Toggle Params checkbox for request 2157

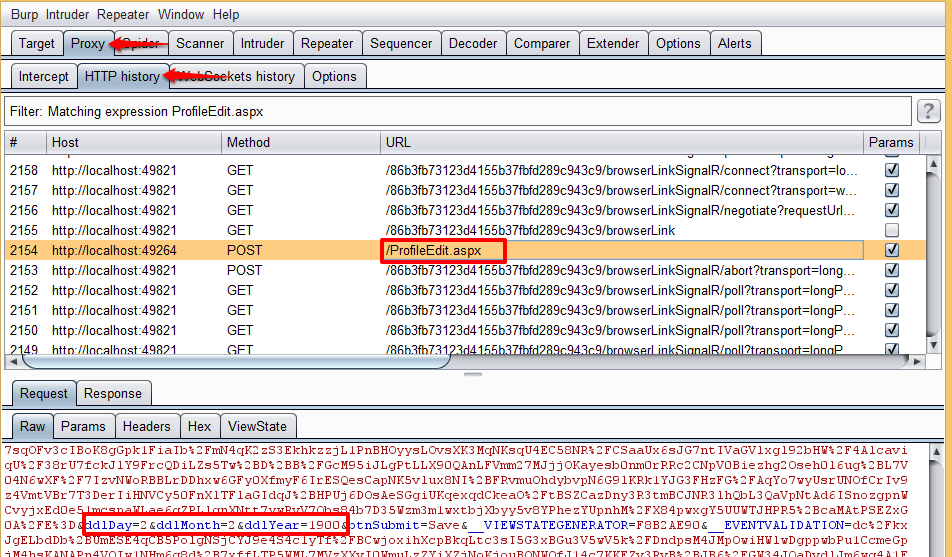tap(892, 190)
